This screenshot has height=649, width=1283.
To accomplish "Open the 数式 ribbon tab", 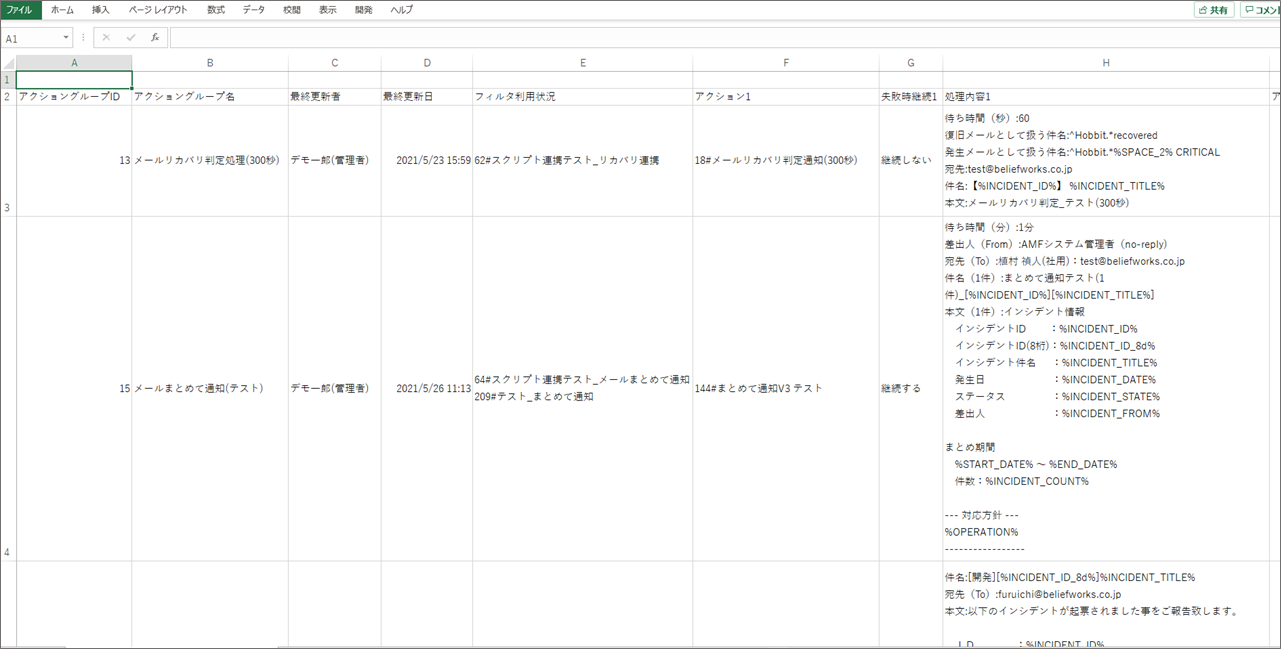I will coord(216,9).
